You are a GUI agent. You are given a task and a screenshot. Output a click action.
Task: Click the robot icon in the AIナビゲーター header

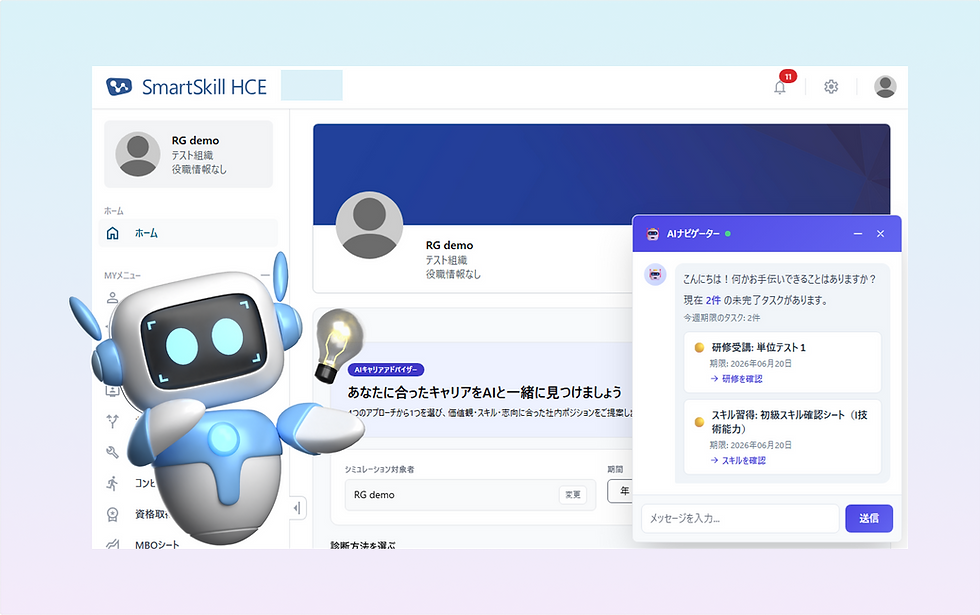[x=653, y=234]
